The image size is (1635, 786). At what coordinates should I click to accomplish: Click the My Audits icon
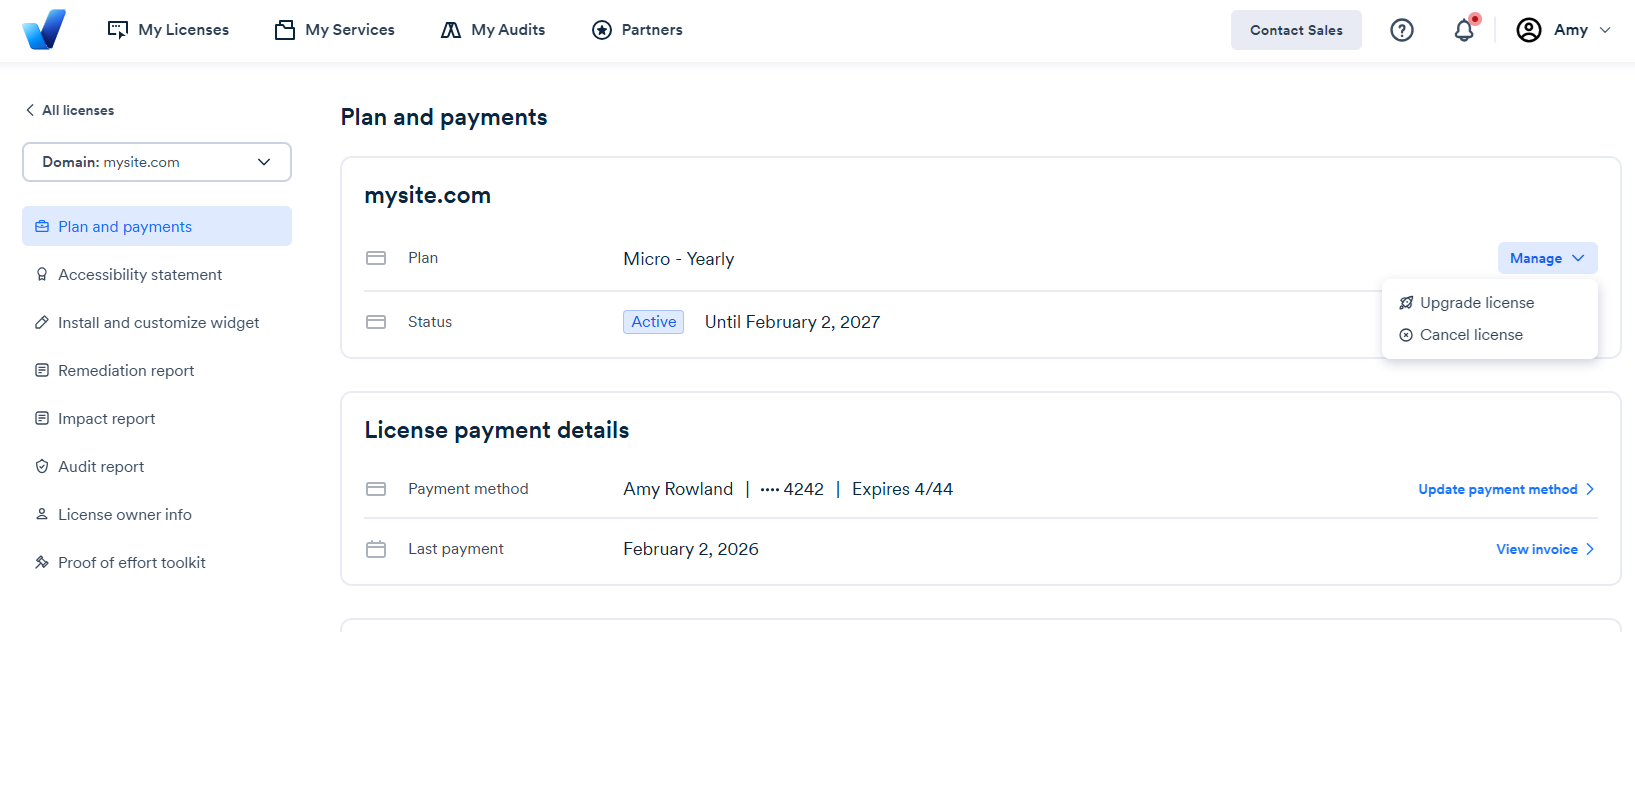click(451, 30)
